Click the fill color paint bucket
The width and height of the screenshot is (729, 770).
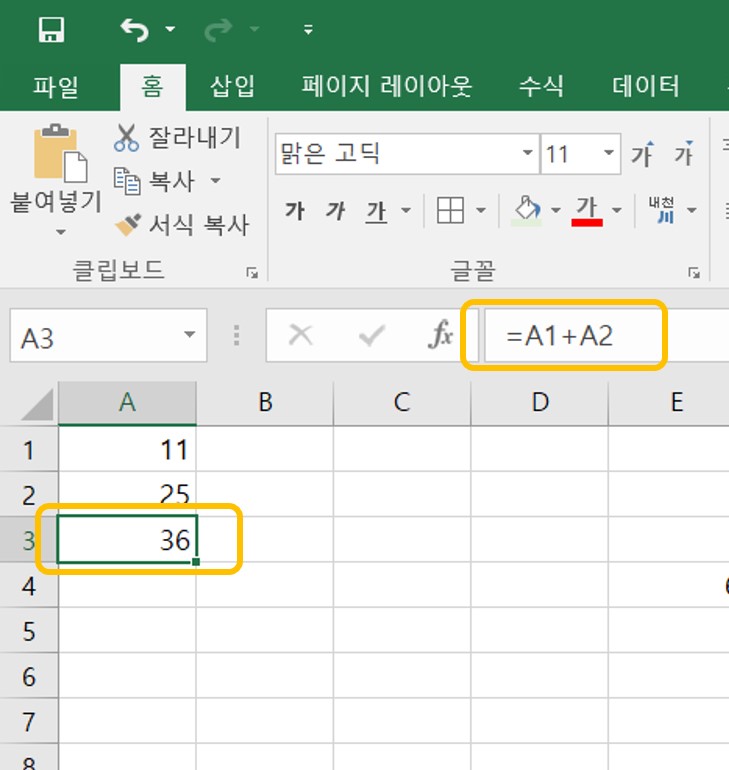click(x=527, y=211)
